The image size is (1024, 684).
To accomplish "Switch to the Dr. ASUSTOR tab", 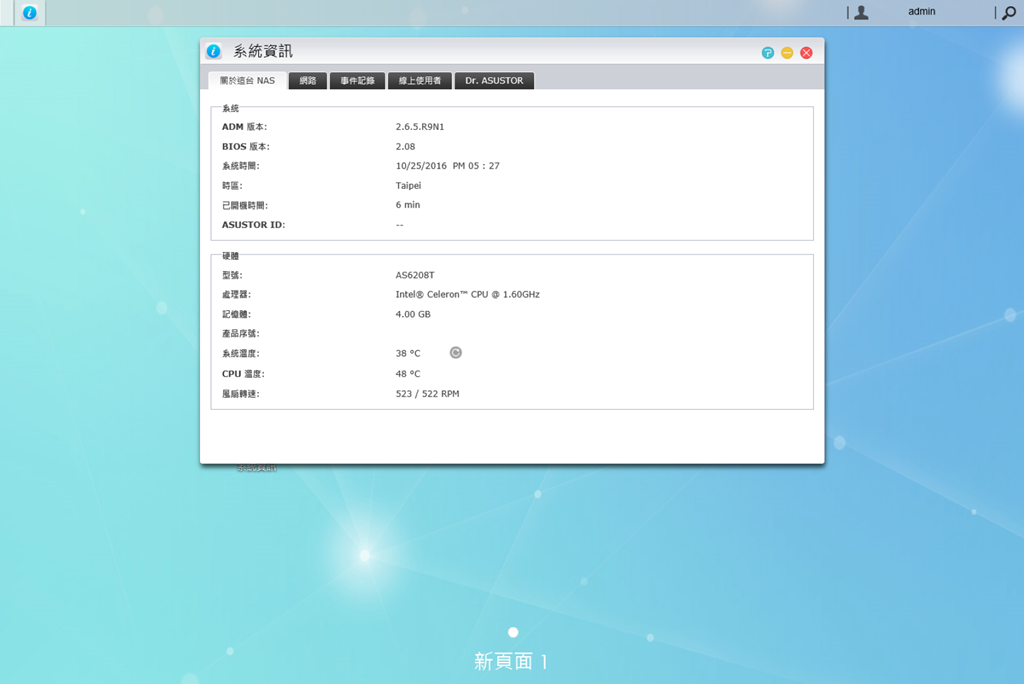I will click(x=494, y=80).
